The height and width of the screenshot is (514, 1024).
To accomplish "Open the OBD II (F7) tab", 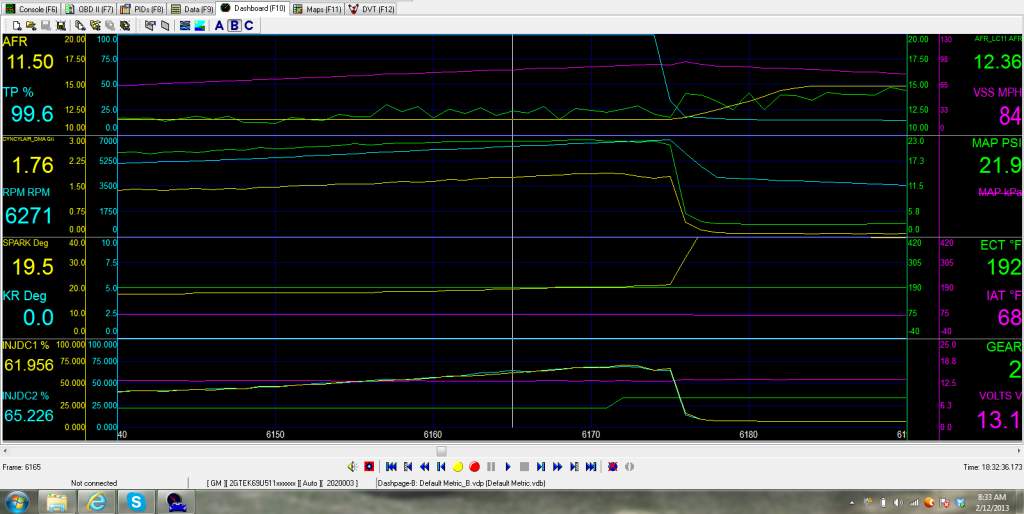I will pos(88,9).
